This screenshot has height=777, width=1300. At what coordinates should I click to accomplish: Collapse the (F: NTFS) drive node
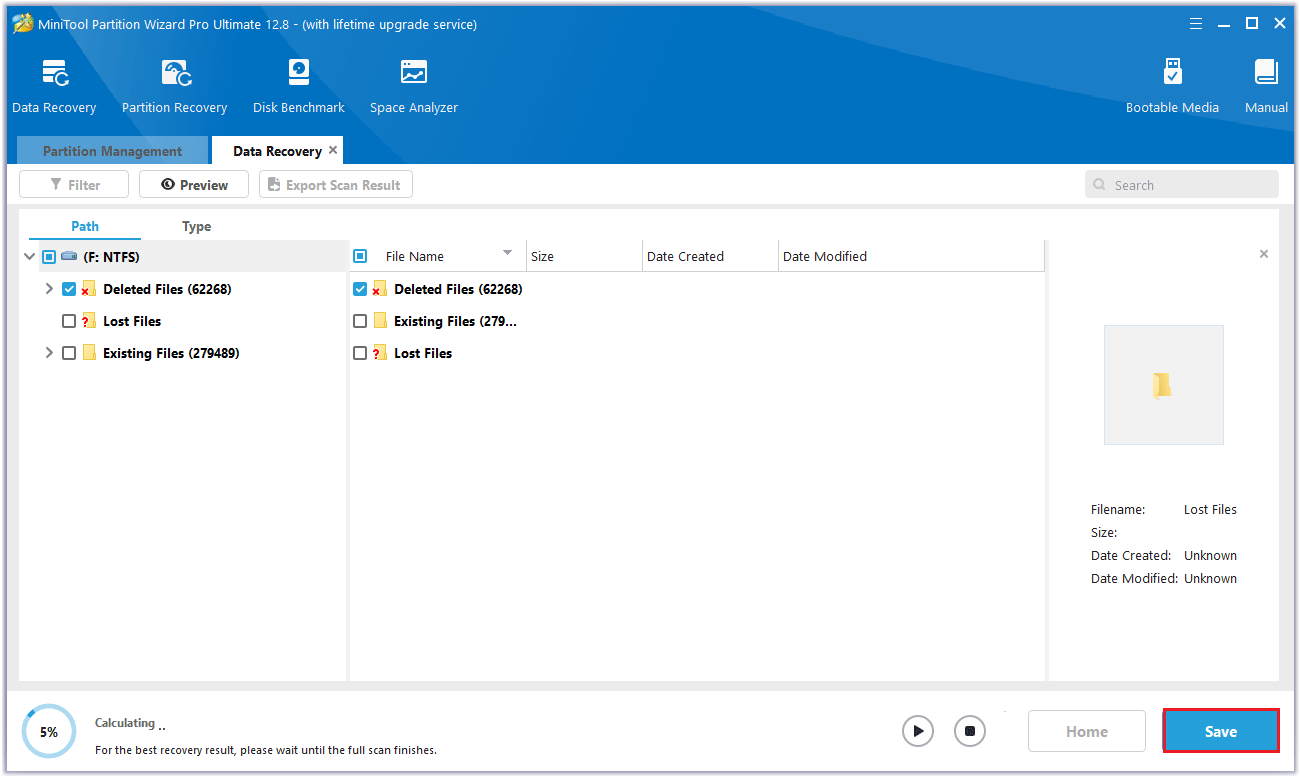(29, 257)
